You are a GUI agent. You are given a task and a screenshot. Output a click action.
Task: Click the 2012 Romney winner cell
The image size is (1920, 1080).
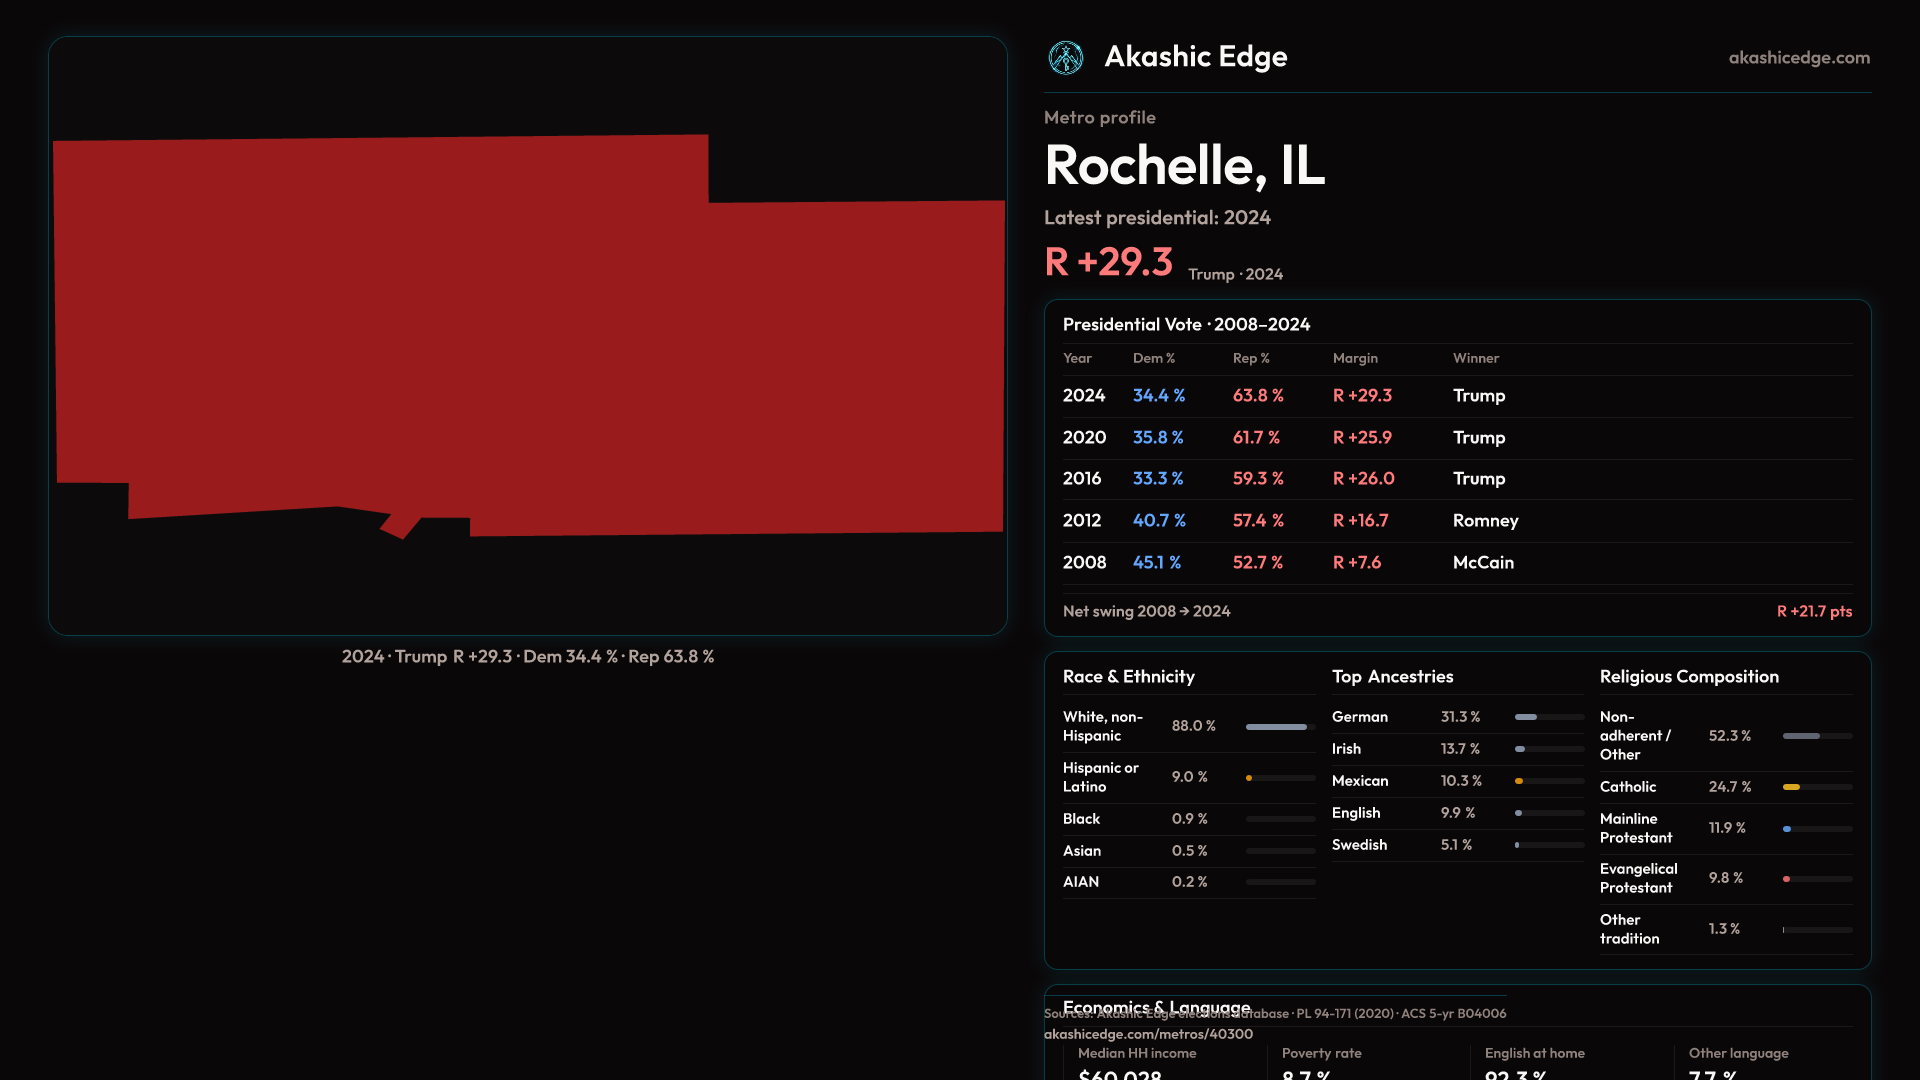coord(1485,521)
